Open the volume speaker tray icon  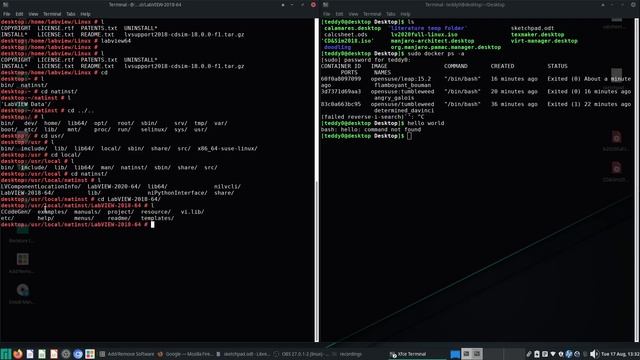(594, 354)
